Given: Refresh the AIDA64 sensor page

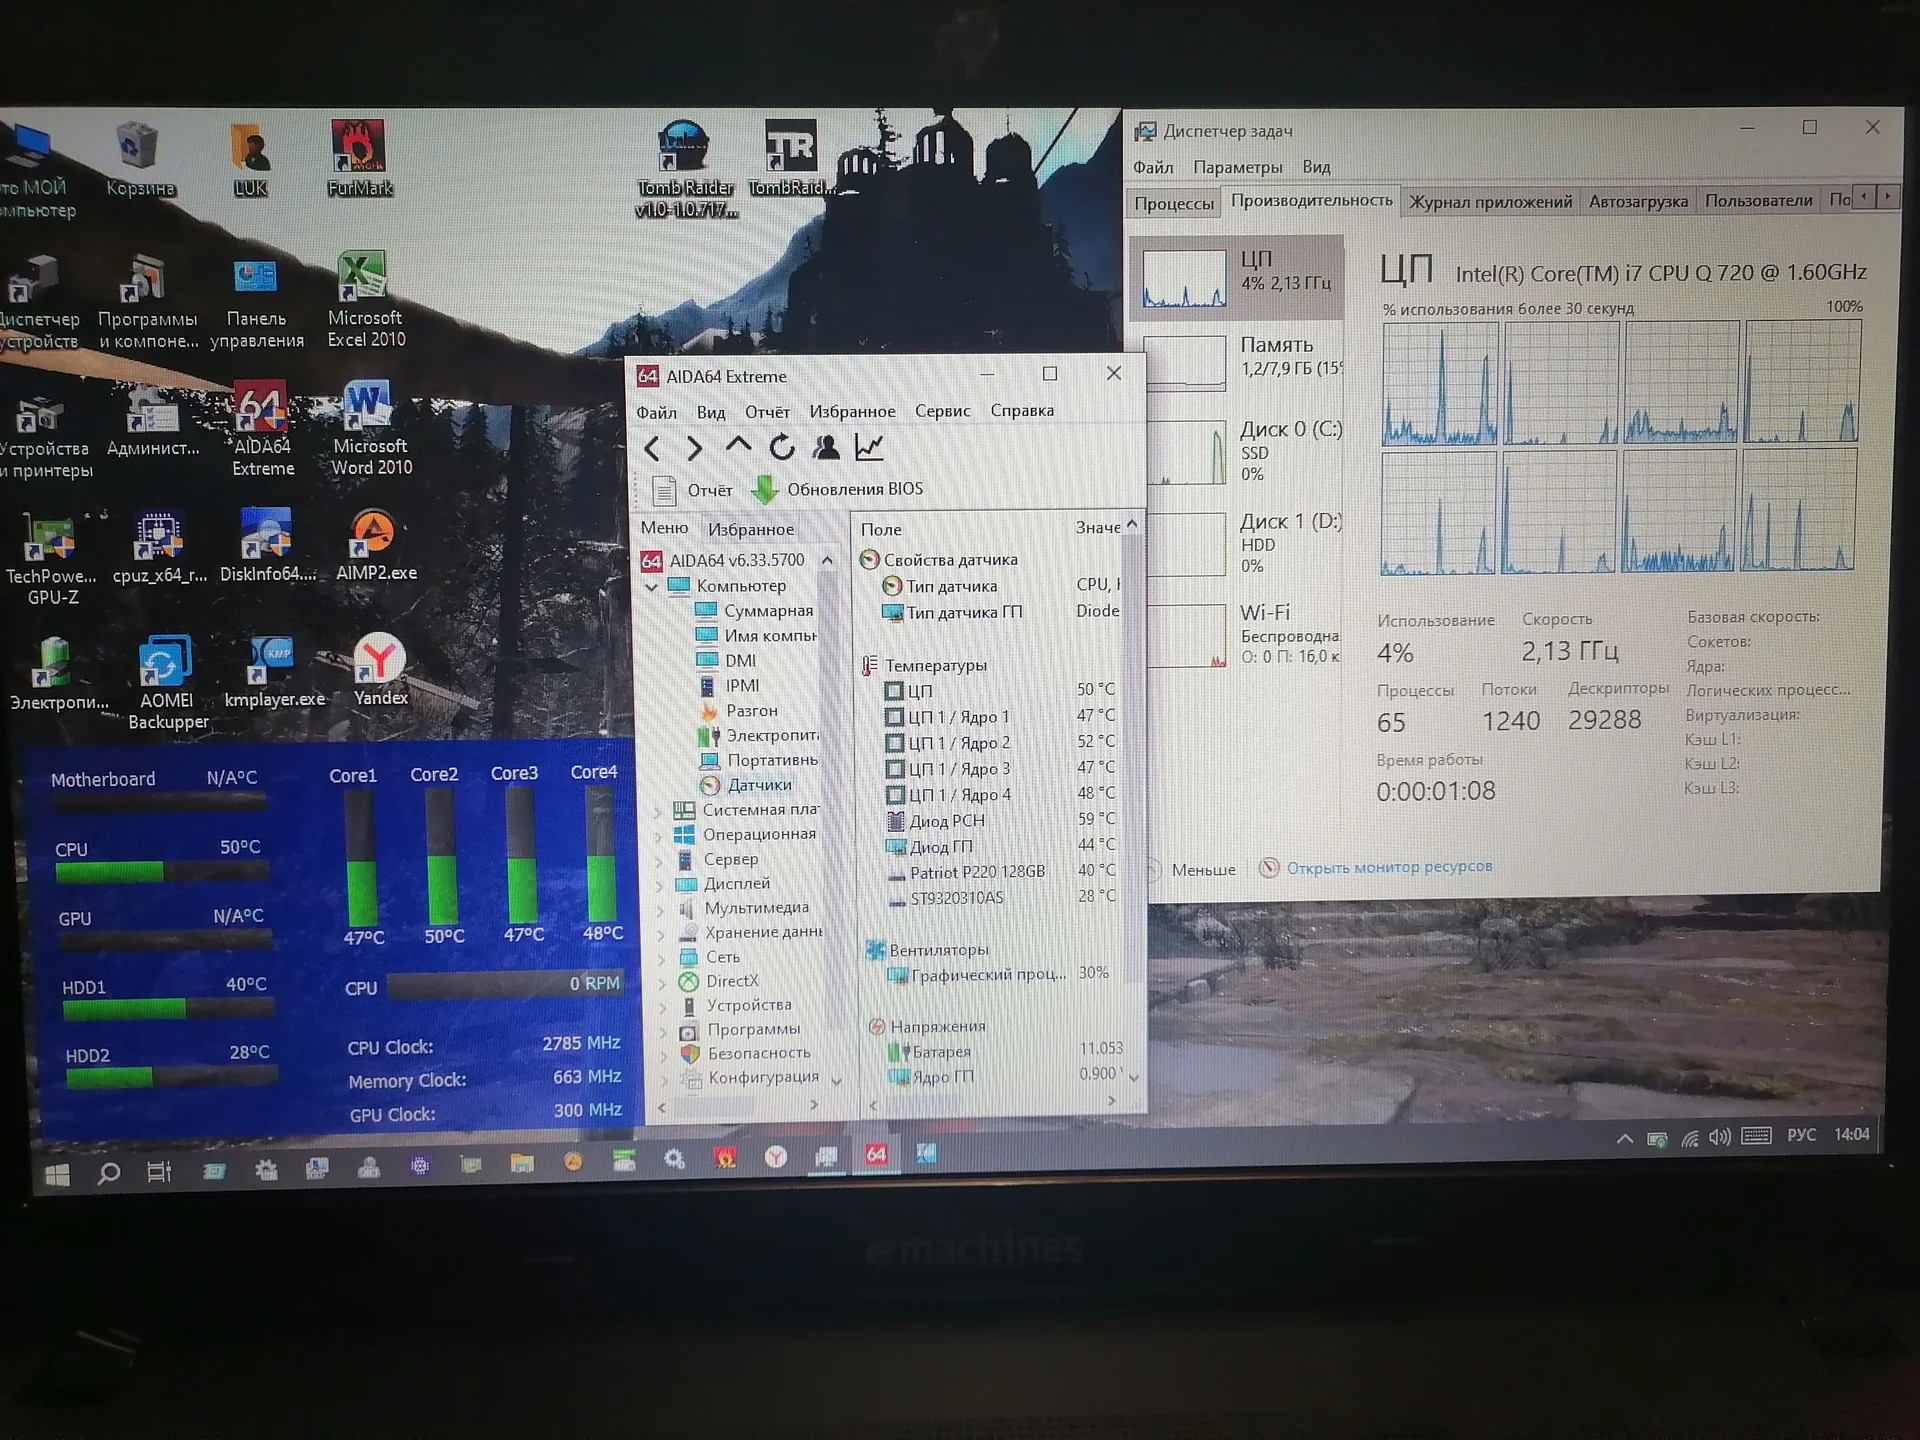Looking at the screenshot, I should click(x=782, y=447).
